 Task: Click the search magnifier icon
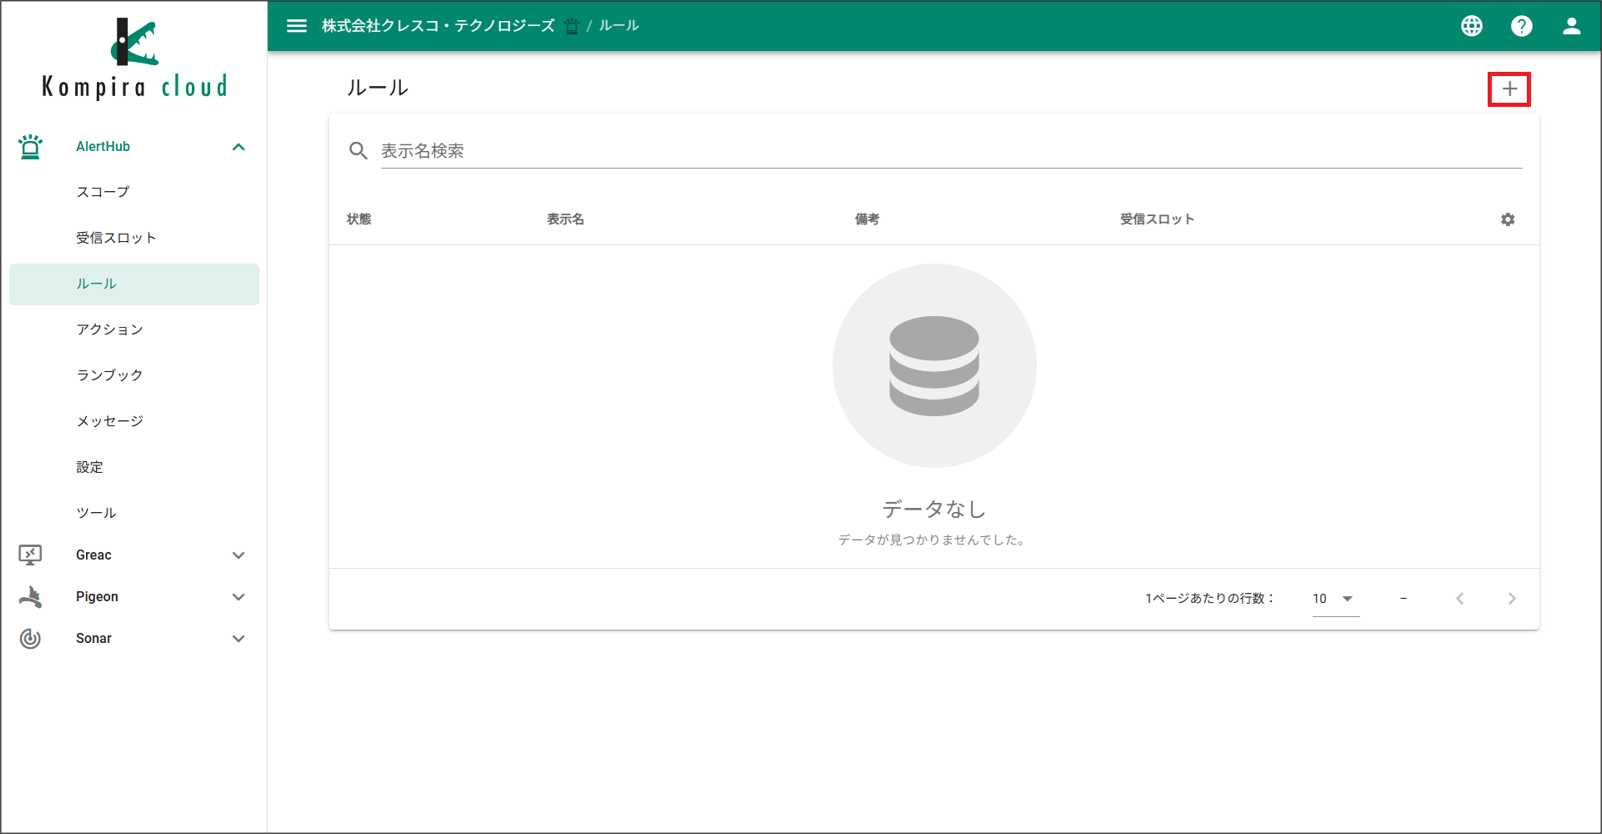point(358,151)
